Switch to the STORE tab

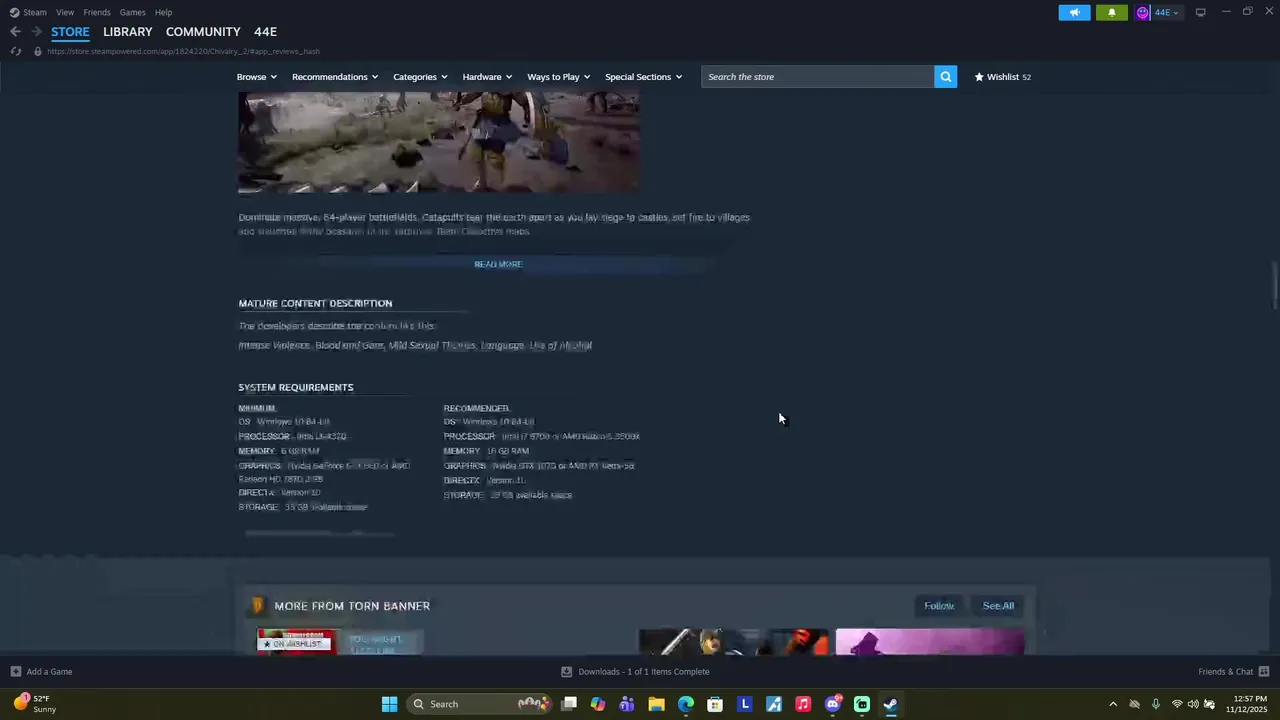point(70,32)
